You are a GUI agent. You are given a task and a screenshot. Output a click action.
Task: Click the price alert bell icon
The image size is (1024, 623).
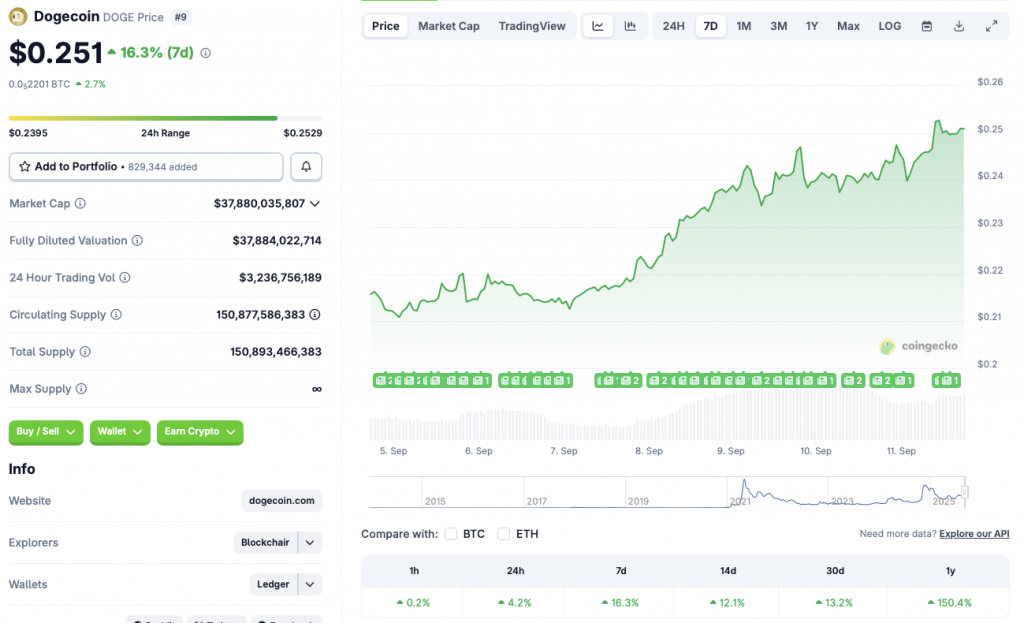pos(306,167)
